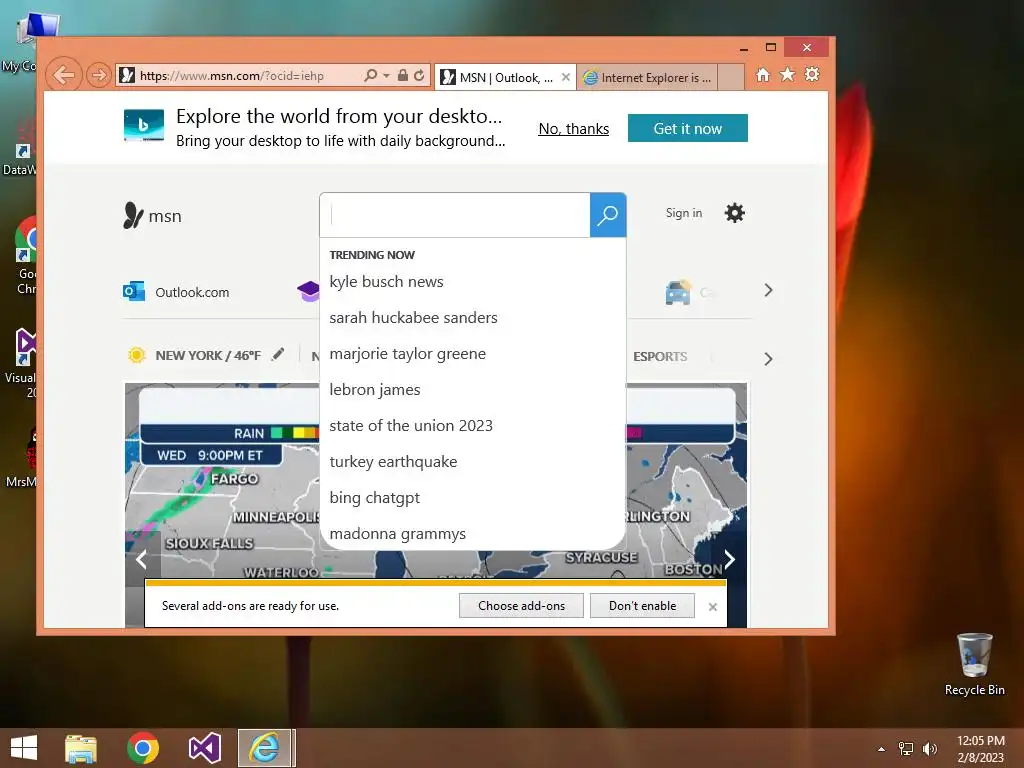
Task: Go to next slide in weather carousel
Action: pos(729,559)
